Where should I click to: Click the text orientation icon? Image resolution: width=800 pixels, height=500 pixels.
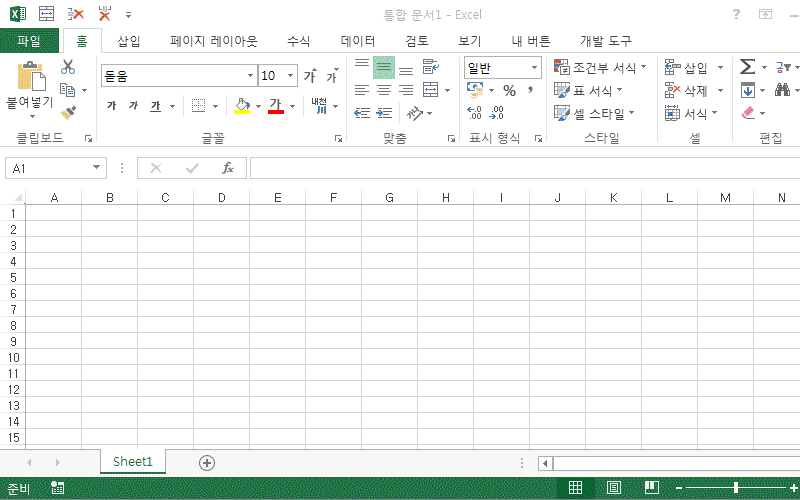(415, 113)
